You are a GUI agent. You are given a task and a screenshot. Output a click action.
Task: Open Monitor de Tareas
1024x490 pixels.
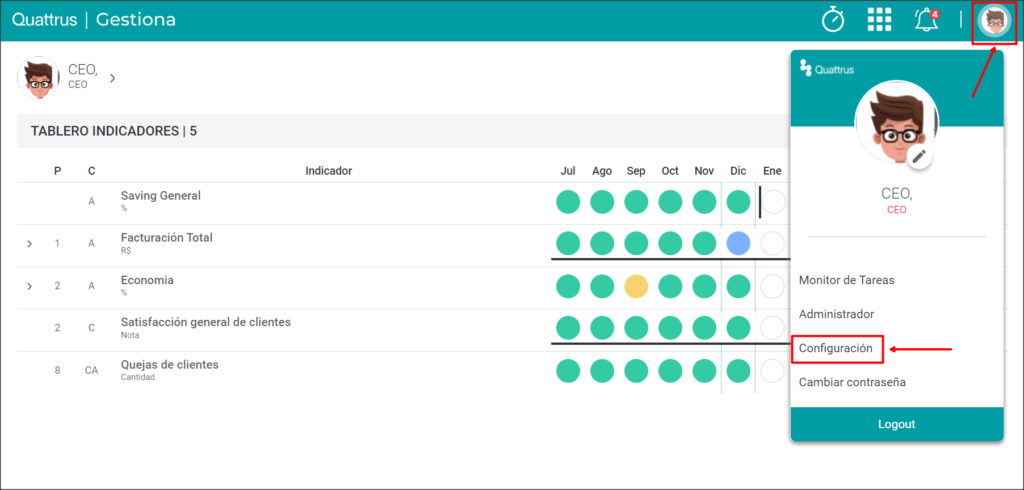[846, 280]
